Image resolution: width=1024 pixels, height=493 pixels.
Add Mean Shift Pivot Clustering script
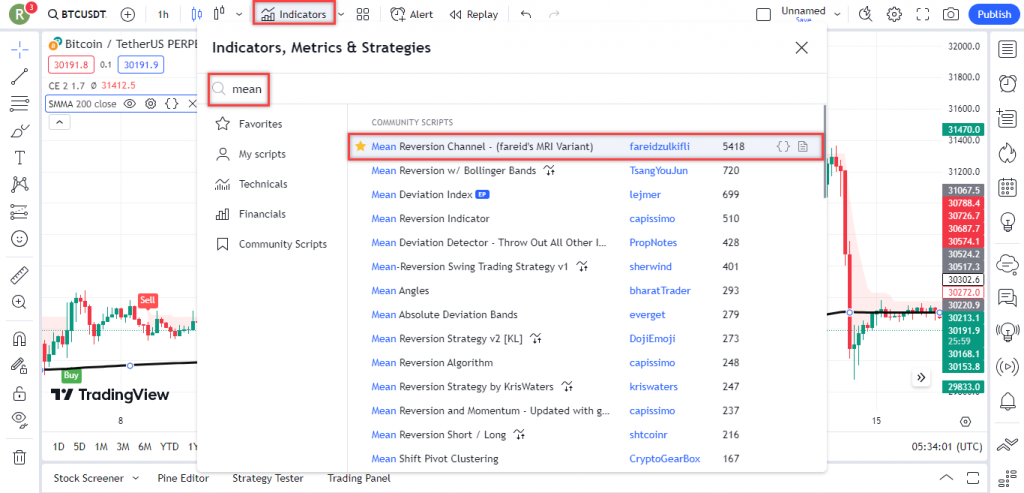pos(585,459)
